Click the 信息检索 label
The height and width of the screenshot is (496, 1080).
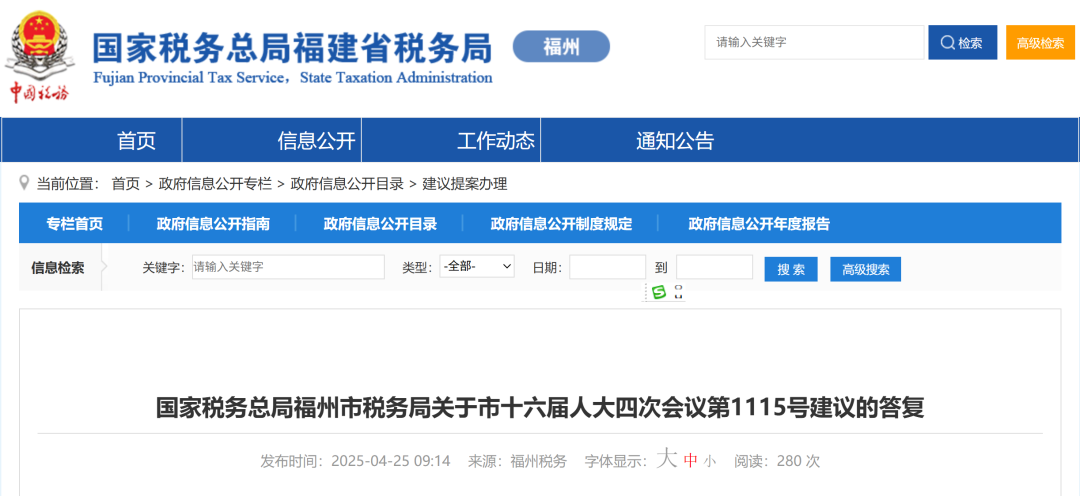tap(58, 269)
